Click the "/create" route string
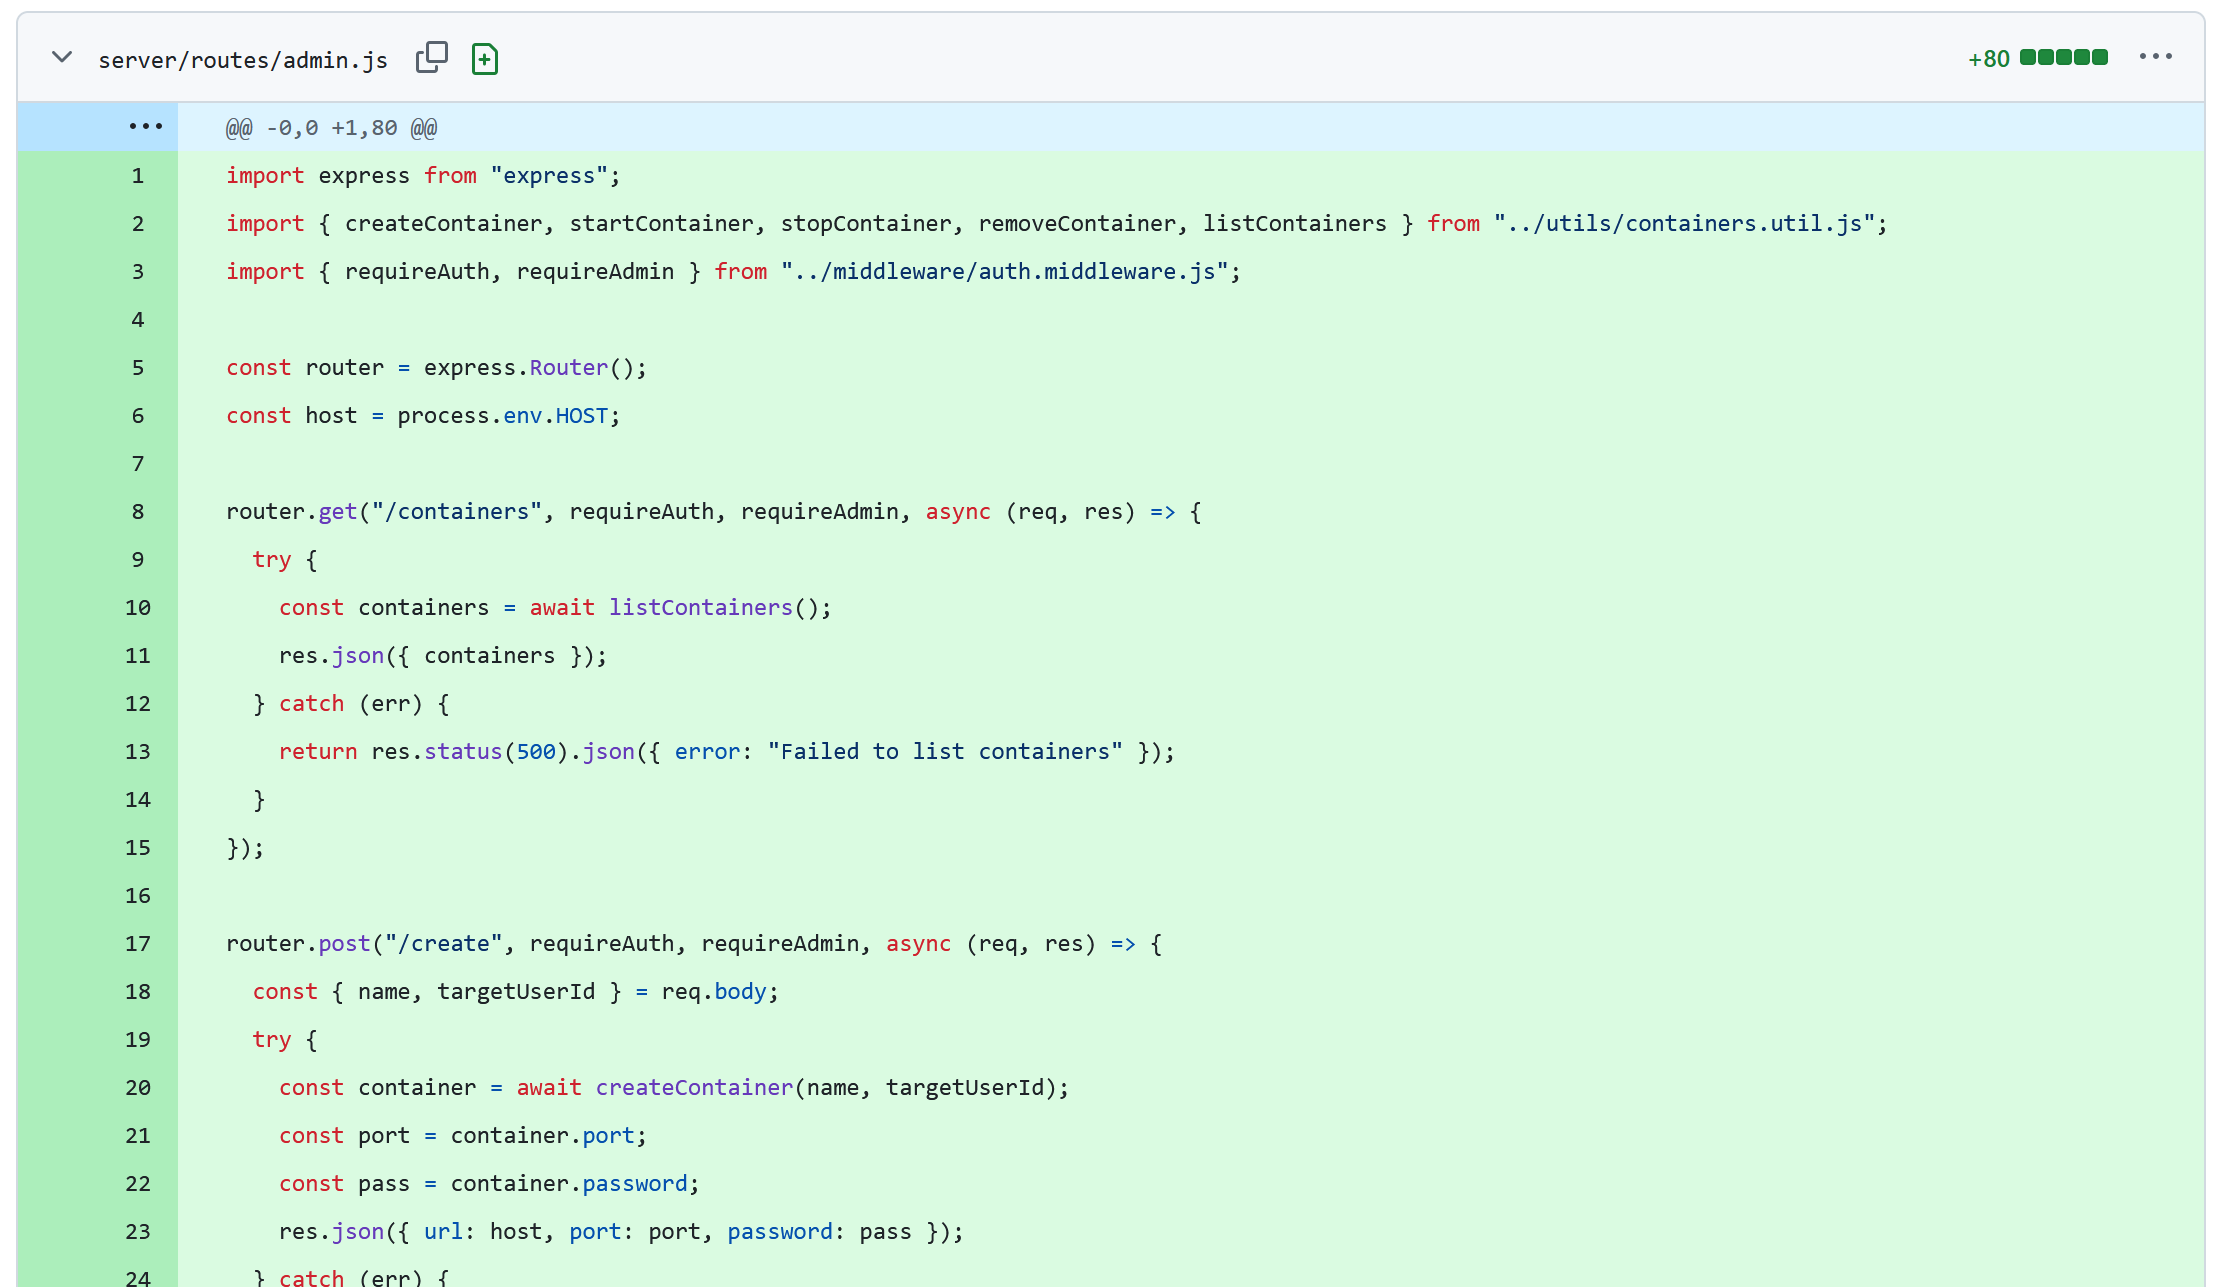Viewport: 2233px width, 1287px height. pyautogui.click(x=443, y=944)
